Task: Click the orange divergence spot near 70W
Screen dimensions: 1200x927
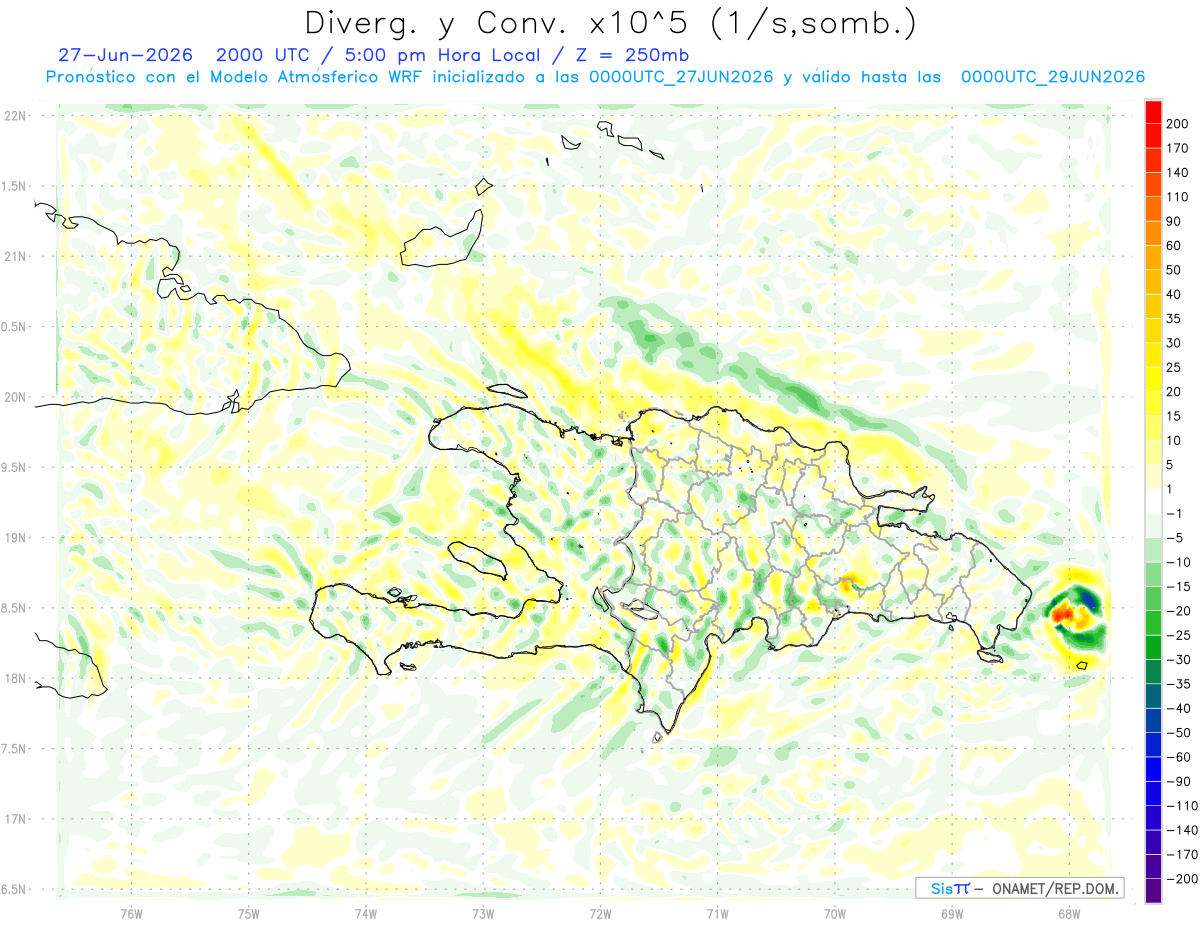Action: 849,581
